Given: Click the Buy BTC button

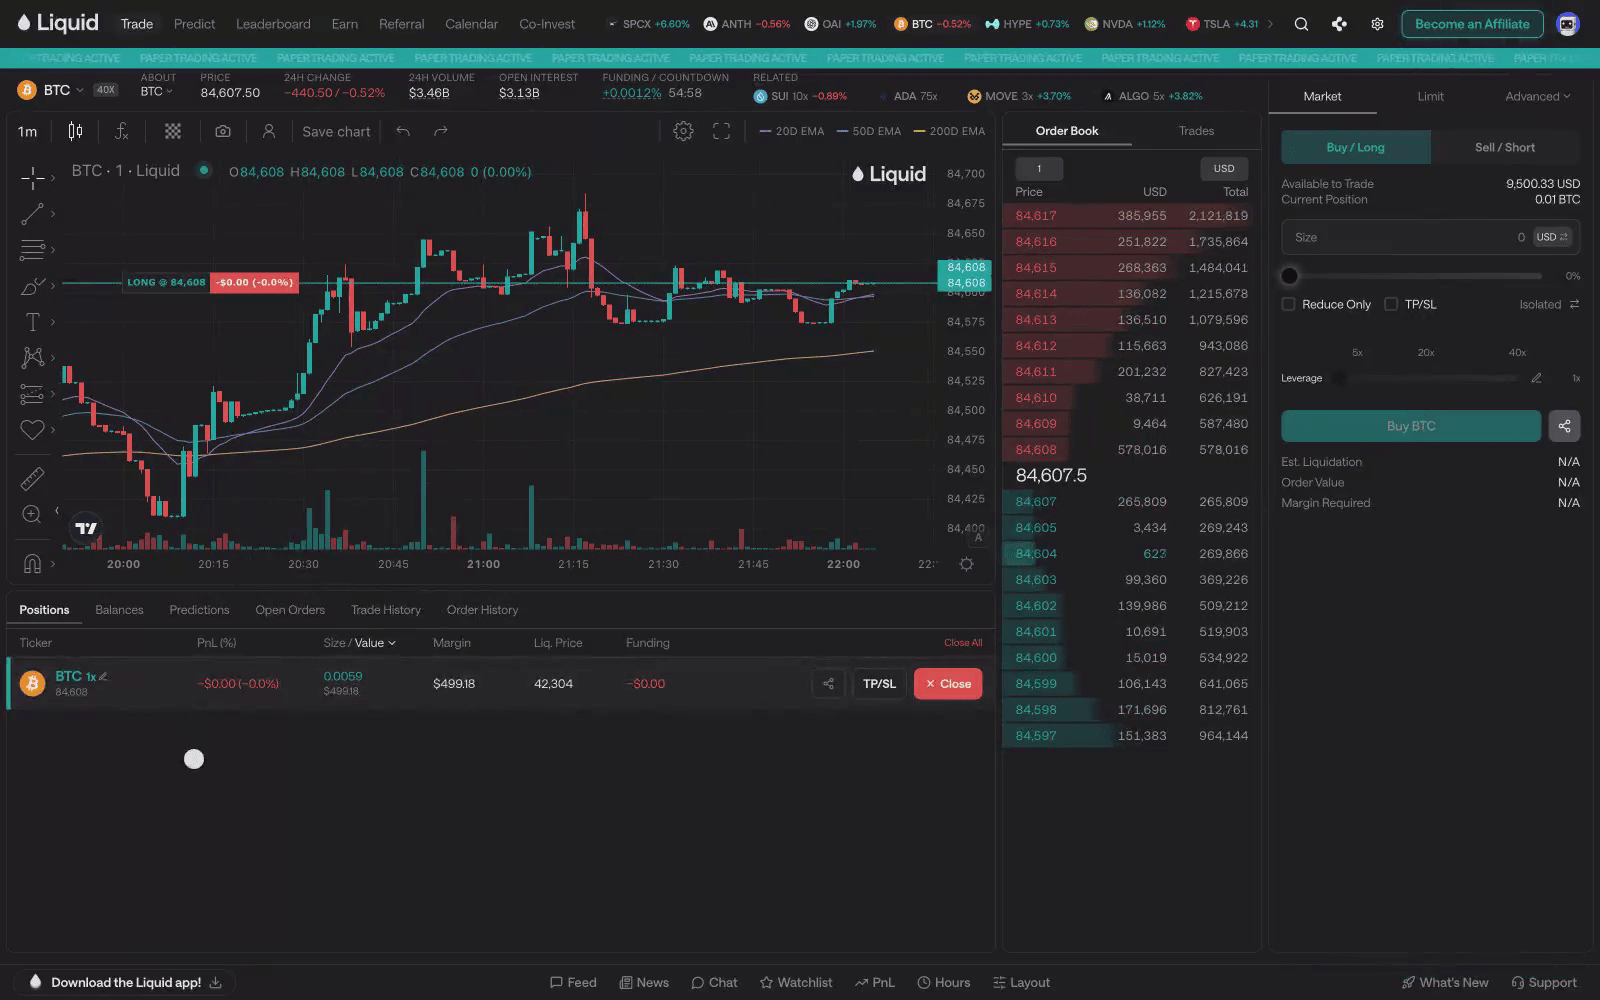Looking at the screenshot, I should (1411, 426).
